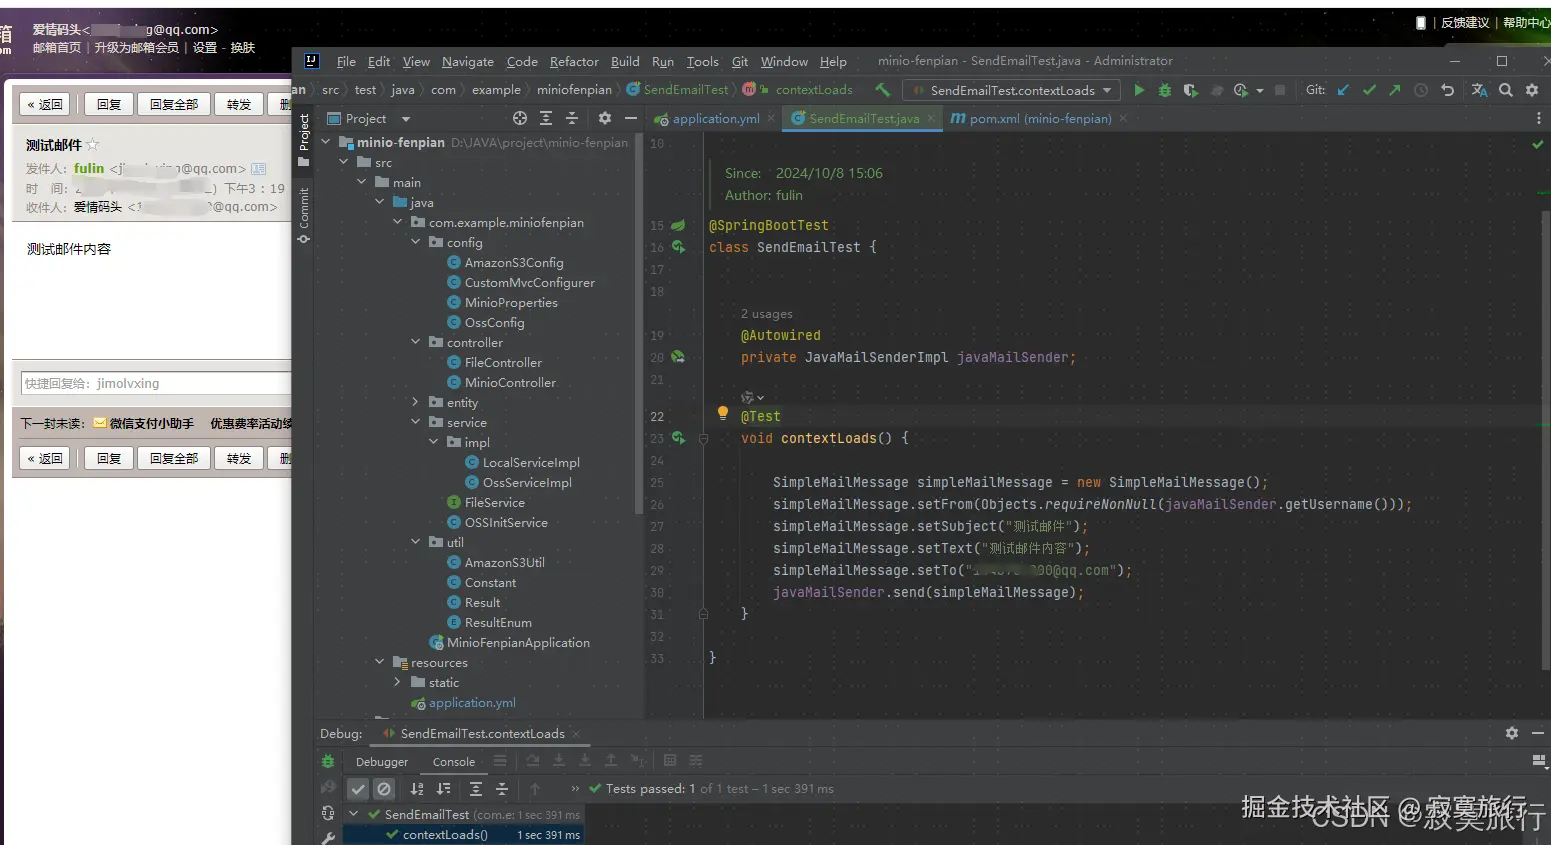This screenshot has width=1551, height=845.
Task: Collapse the controller package folder
Action: [416, 342]
